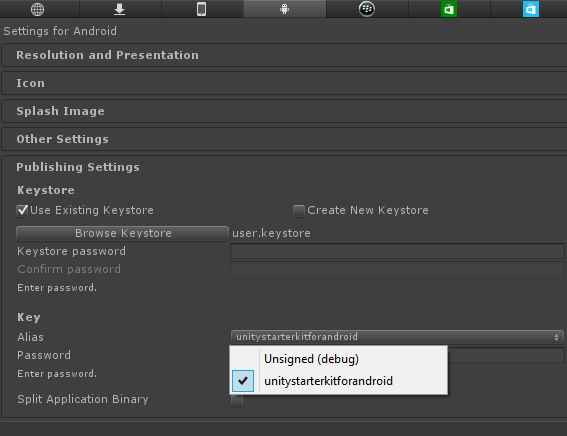Click the Keystore password label
Screen dimensions: 567x436
click(x=72, y=251)
